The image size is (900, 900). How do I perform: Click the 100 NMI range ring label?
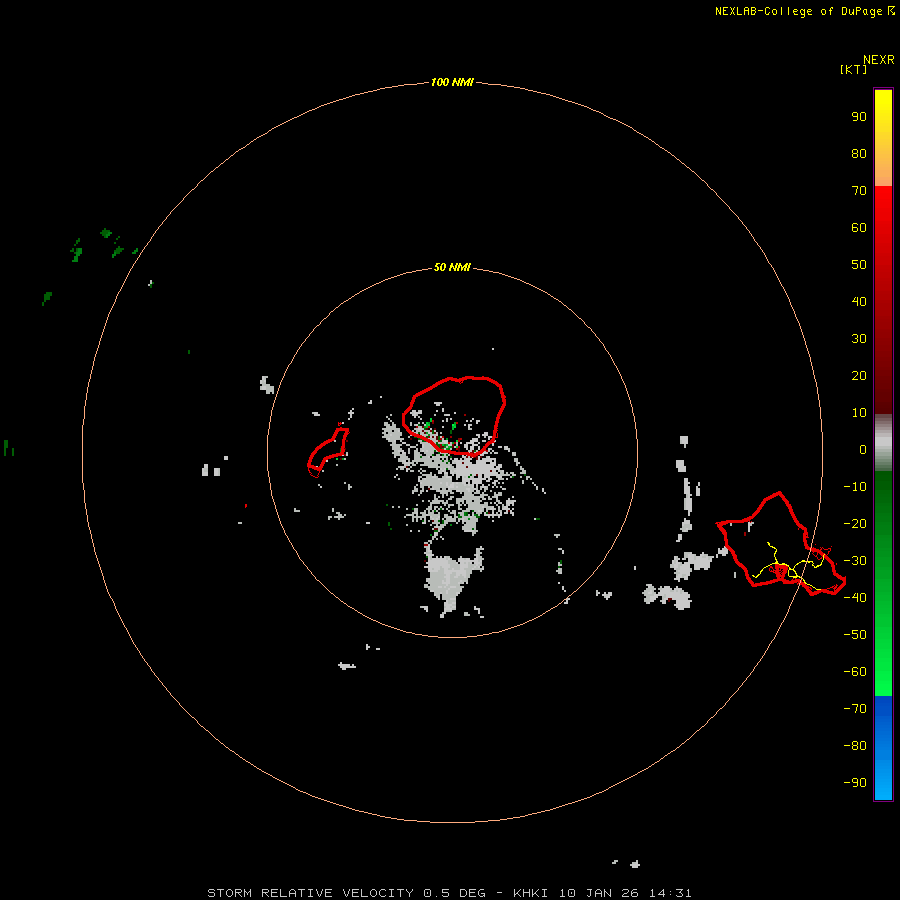tap(452, 82)
